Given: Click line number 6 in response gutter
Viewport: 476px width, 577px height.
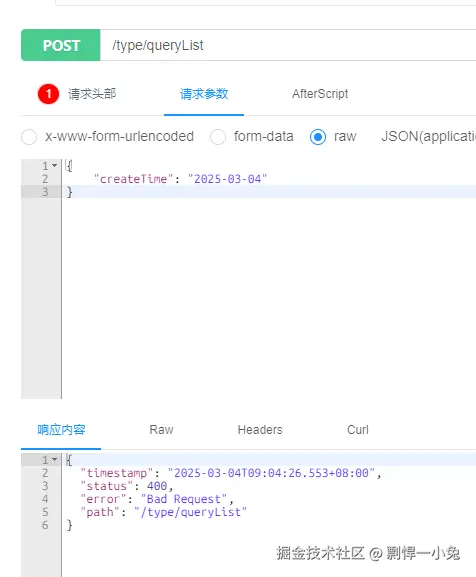Looking at the screenshot, I should point(45,525).
